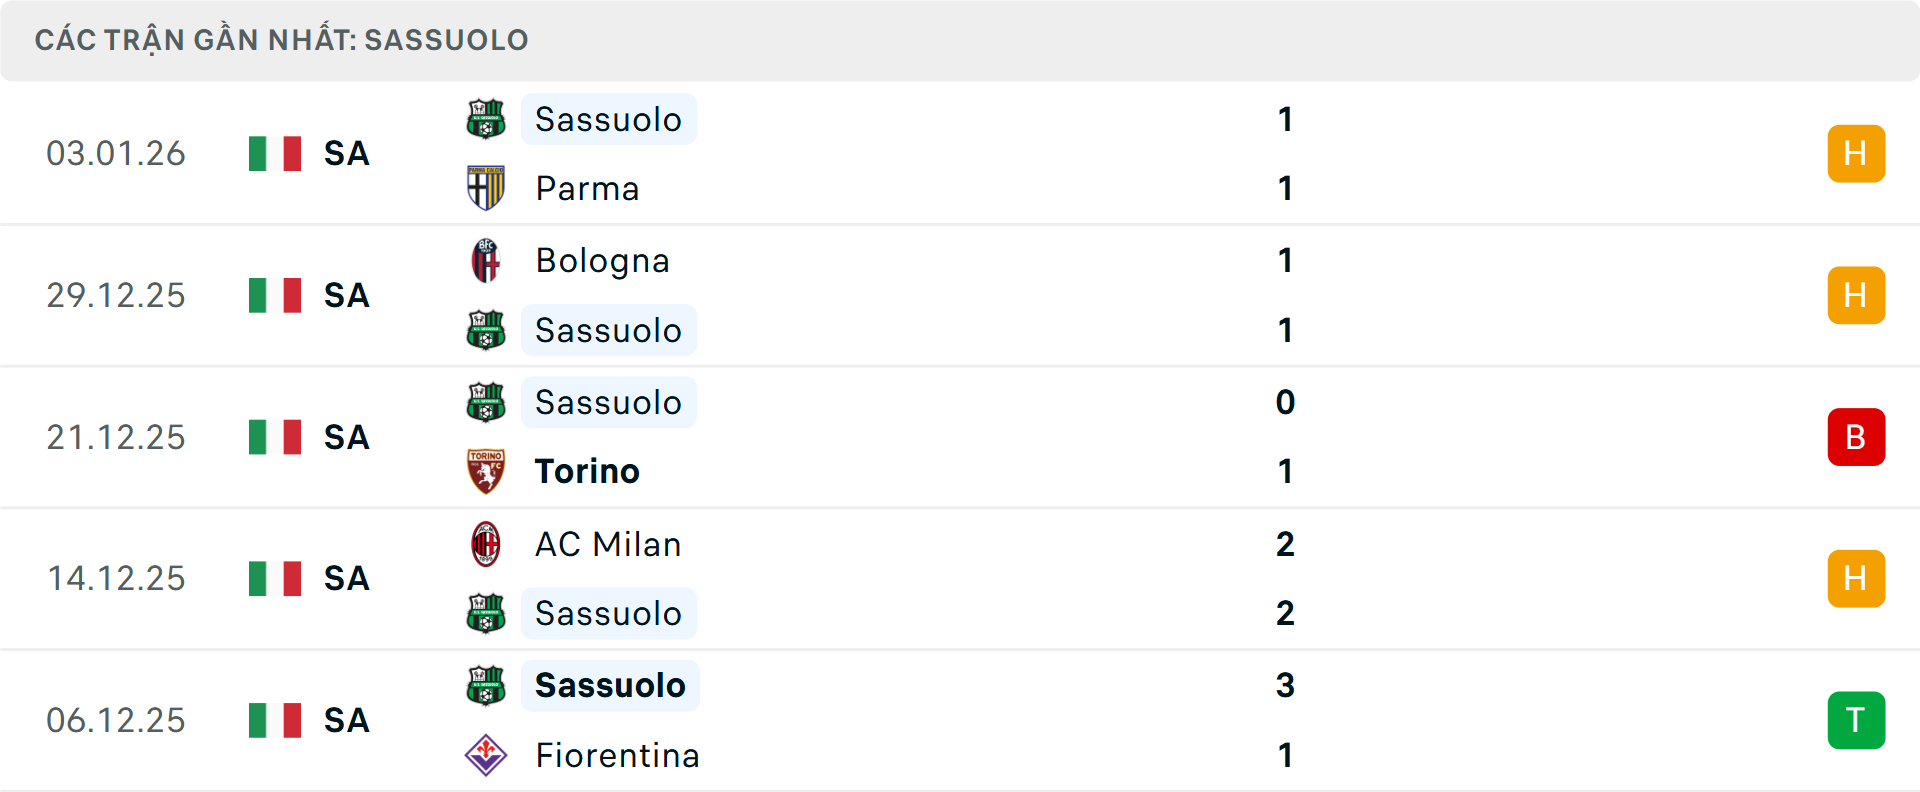Image resolution: width=1920 pixels, height=792 pixels.
Task: Click the yellow H badge for Sassuolo vs Parma
Action: [x=1856, y=153]
